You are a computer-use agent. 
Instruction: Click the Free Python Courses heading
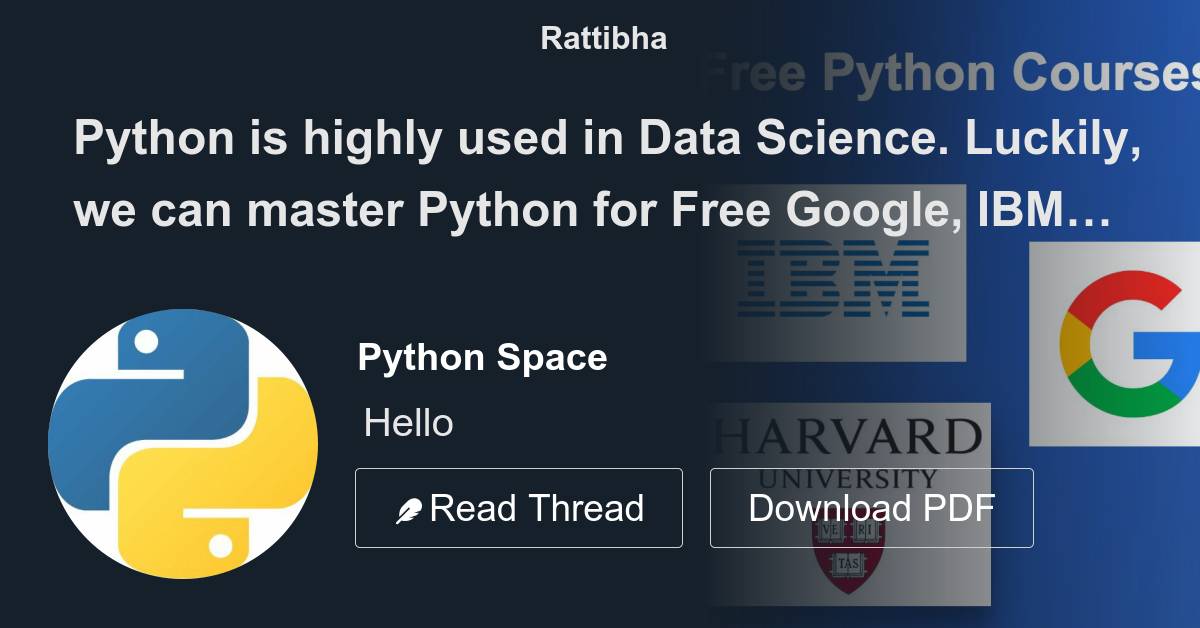[950, 73]
